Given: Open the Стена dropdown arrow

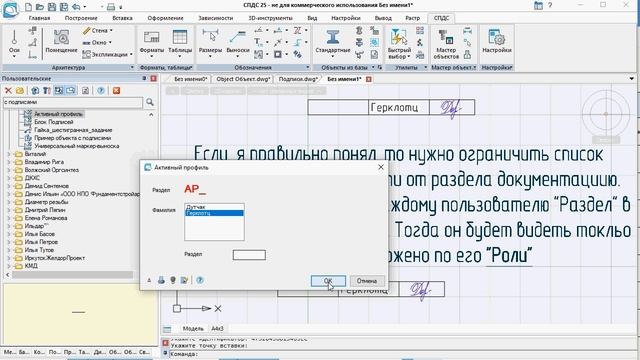Looking at the screenshot, I should point(111,31).
